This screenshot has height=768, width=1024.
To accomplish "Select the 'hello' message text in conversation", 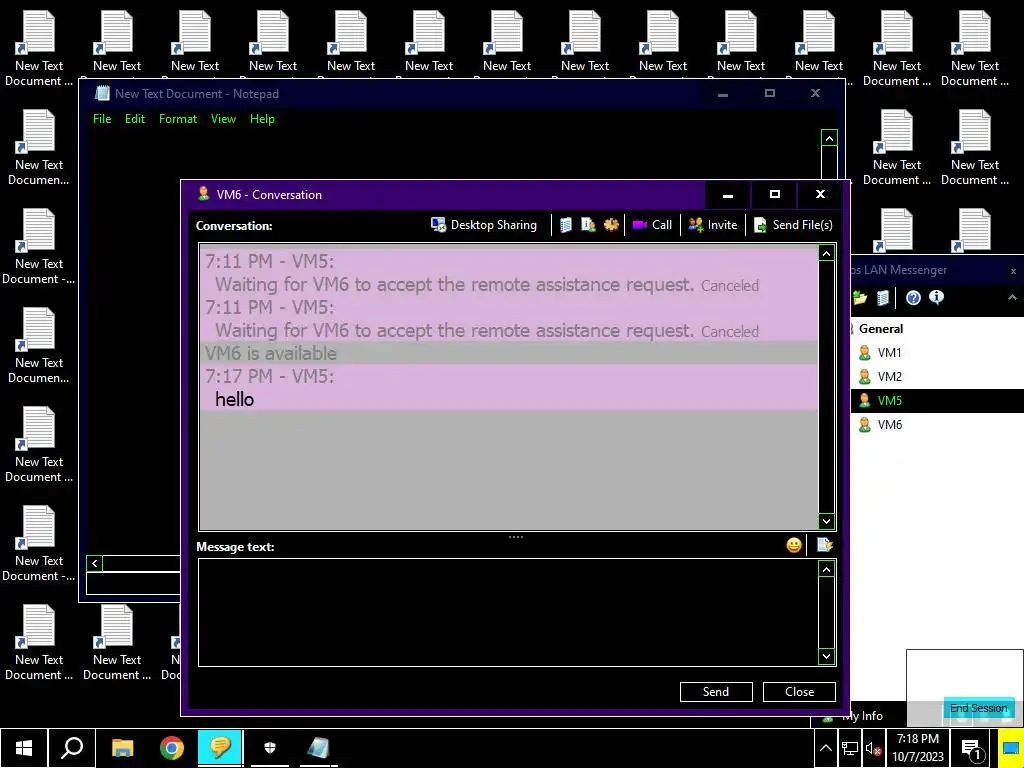I will coord(234,399).
